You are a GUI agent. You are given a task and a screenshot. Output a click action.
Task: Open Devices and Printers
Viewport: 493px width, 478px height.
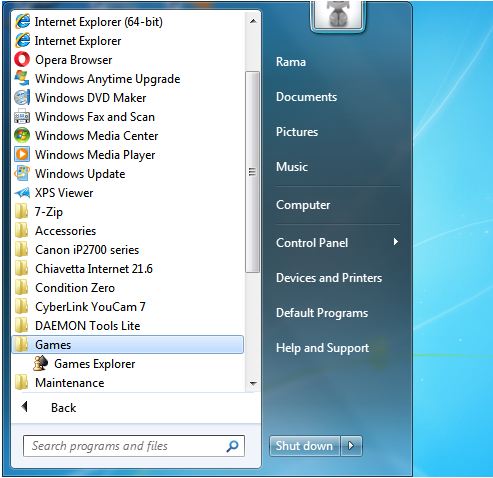pos(329,278)
